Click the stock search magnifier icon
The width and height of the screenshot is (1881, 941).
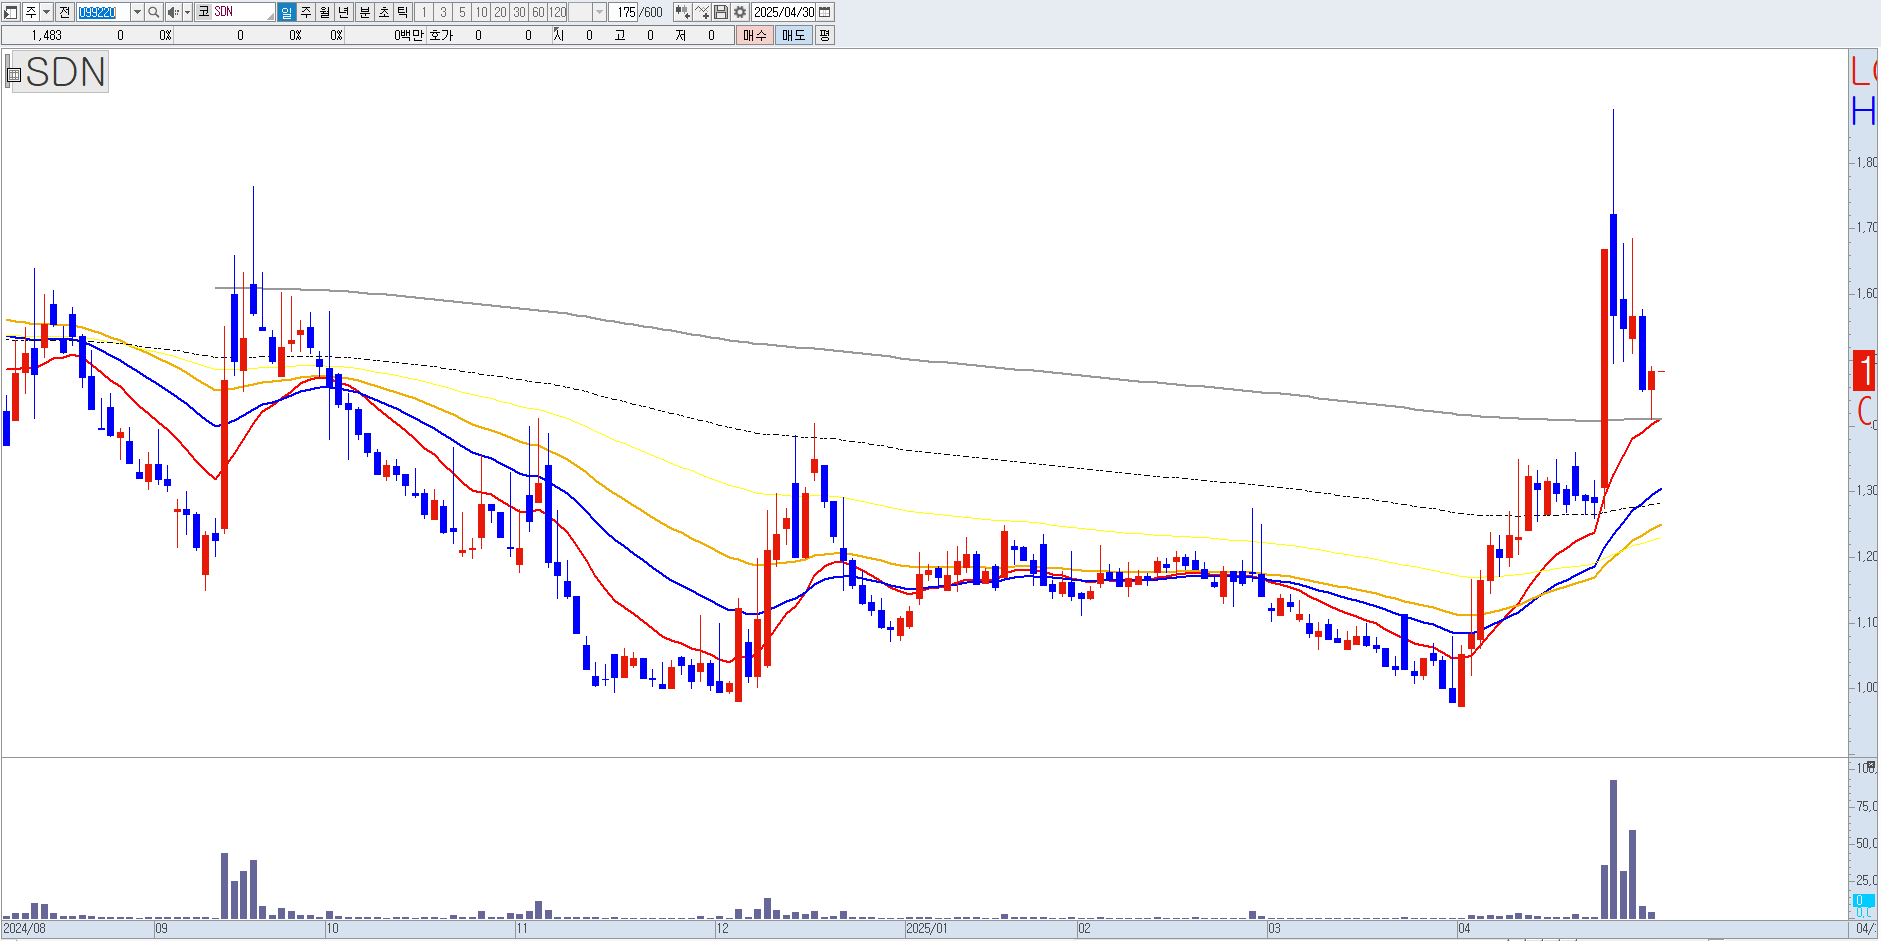[153, 12]
